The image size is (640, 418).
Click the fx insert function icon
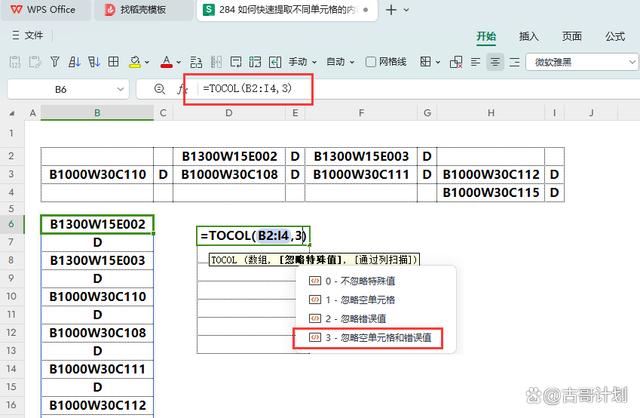click(181, 89)
